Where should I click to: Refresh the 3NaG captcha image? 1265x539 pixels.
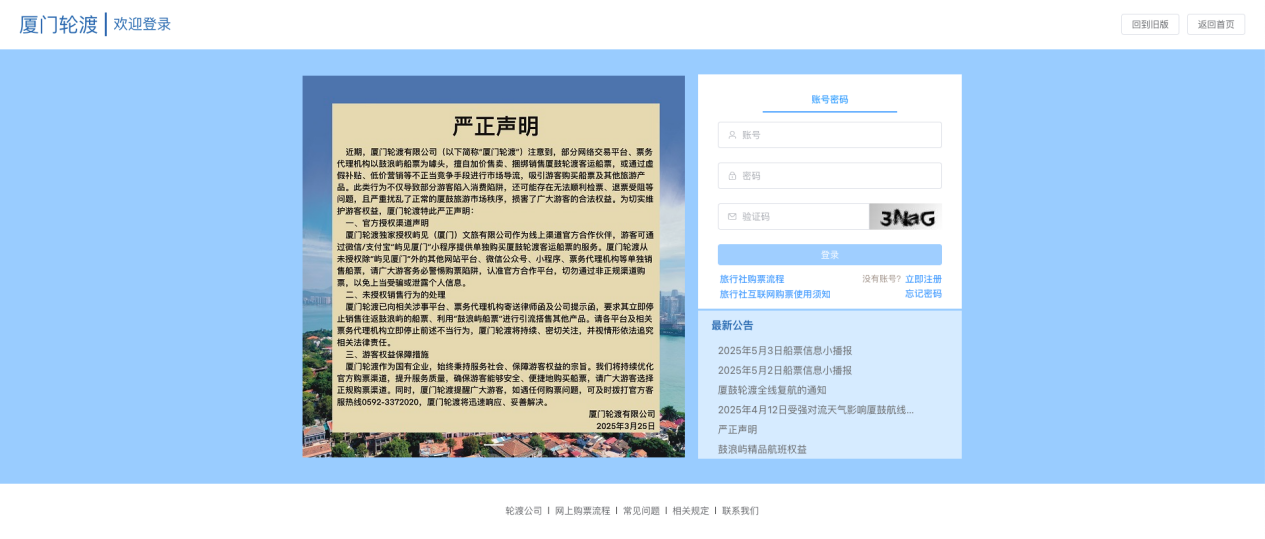[905, 217]
